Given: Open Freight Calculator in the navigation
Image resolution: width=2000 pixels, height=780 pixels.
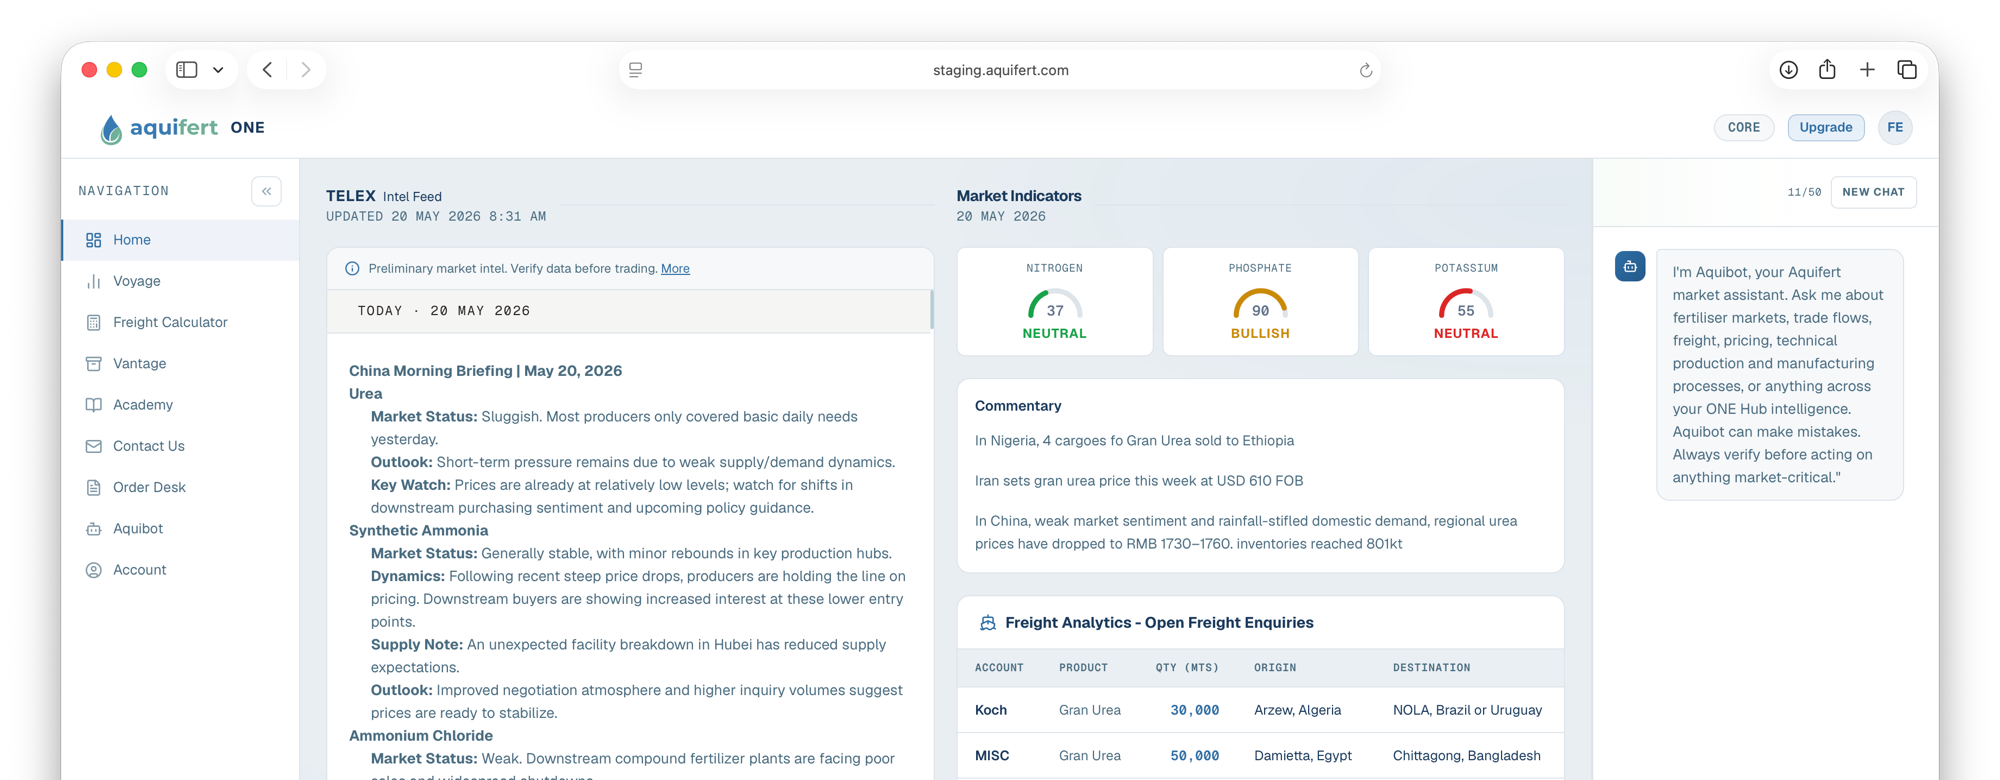Looking at the screenshot, I should click(181, 322).
